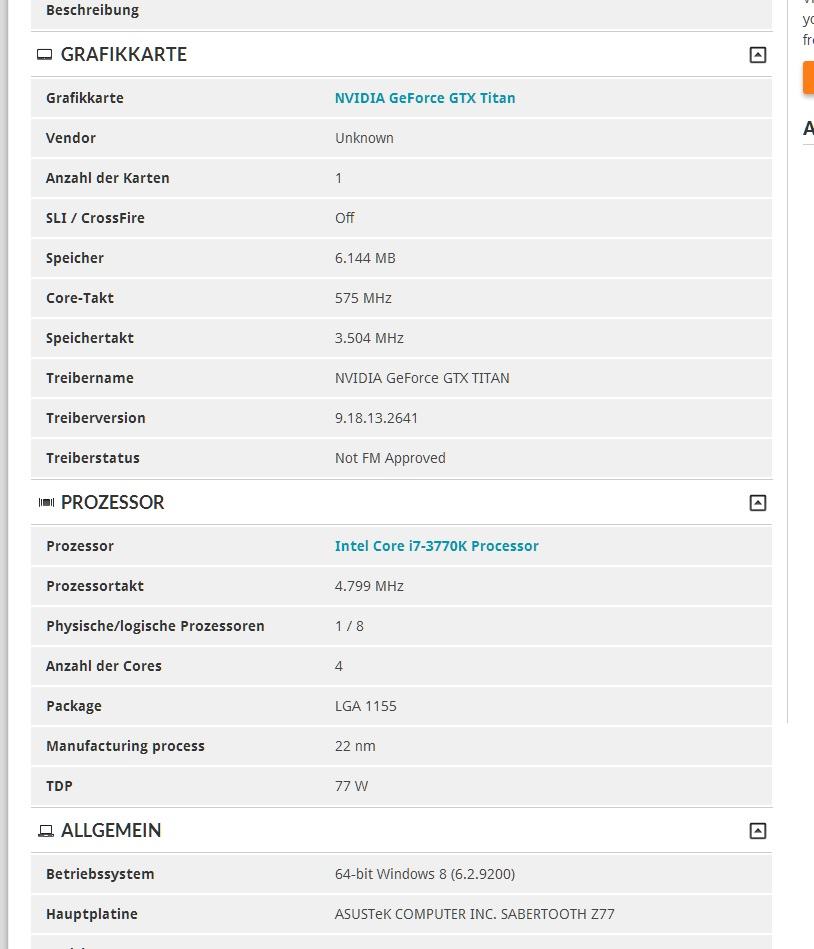
Task: Collapse the Grafikkarte section
Action: (x=758, y=55)
